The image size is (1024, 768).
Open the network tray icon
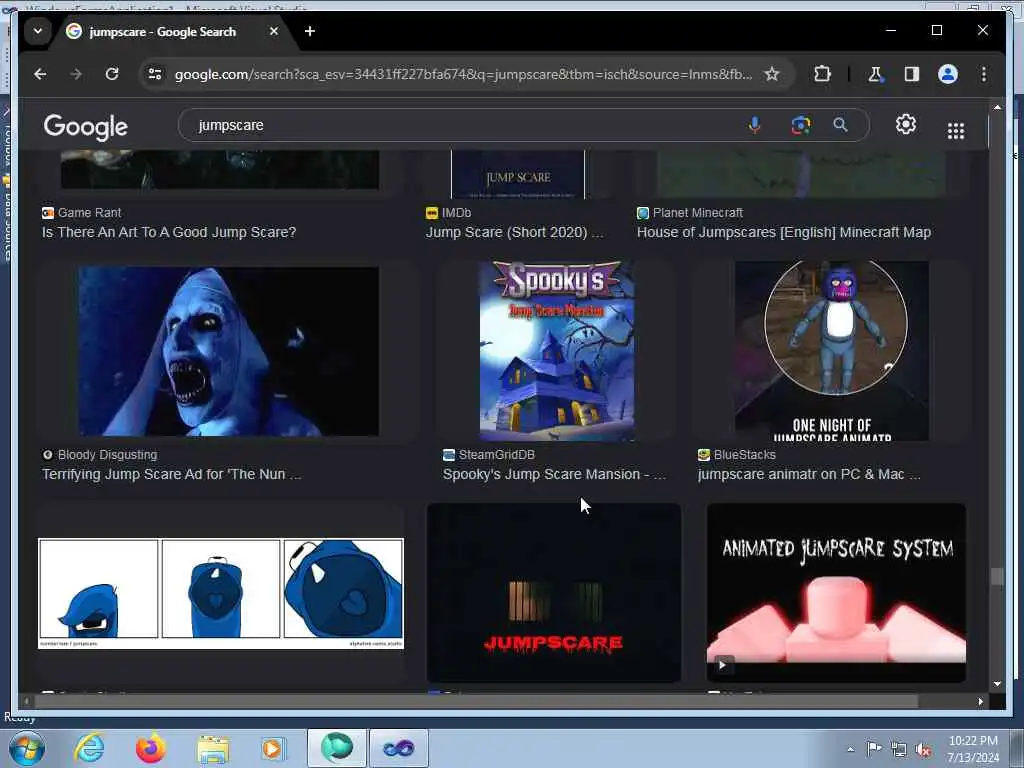899,750
